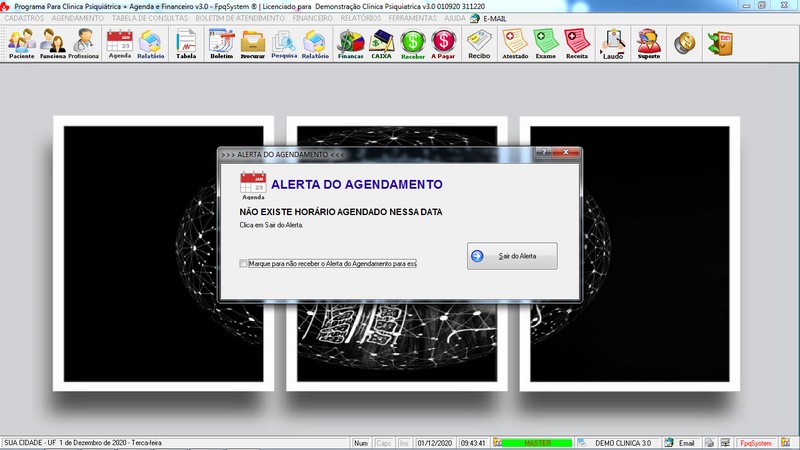800x450 pixels.
Task: Click the green Receber icon
Action: pyautogui.click(x=413, y=44)
